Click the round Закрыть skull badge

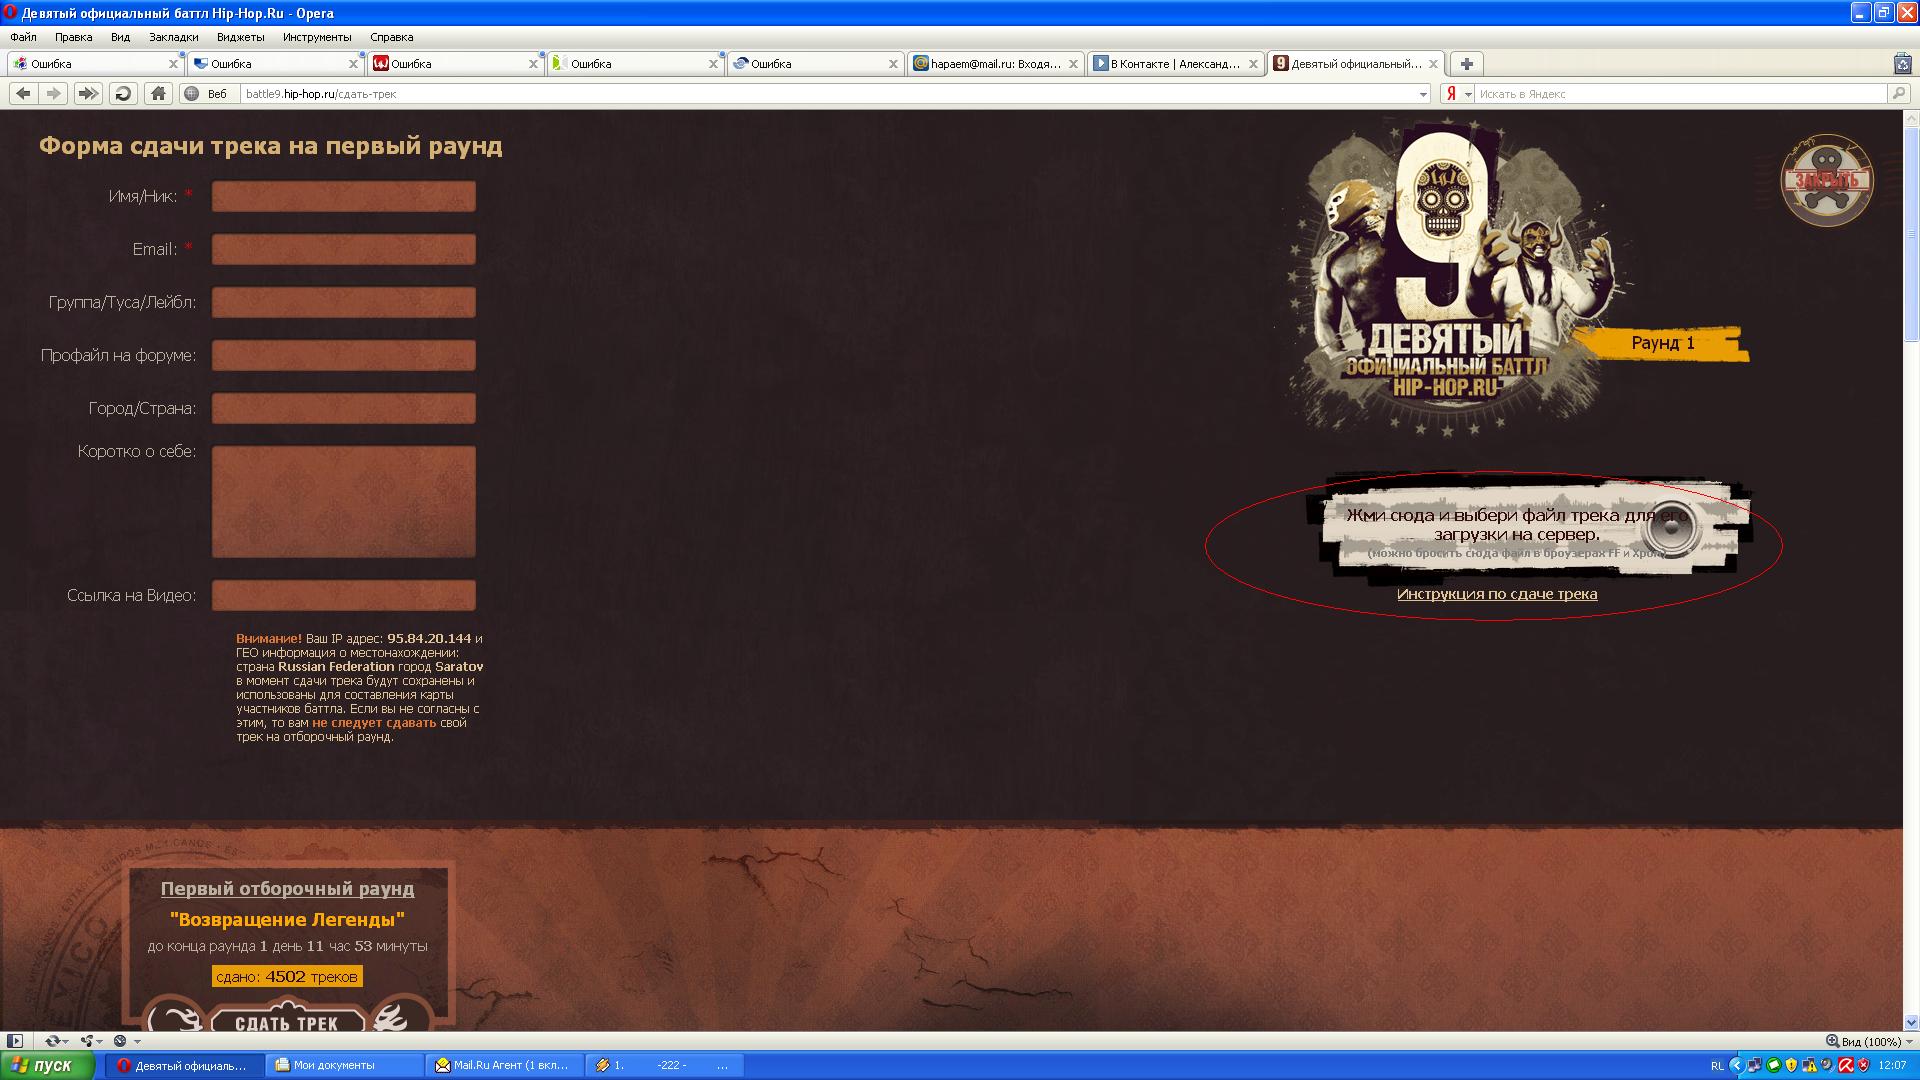(1827, 180)
